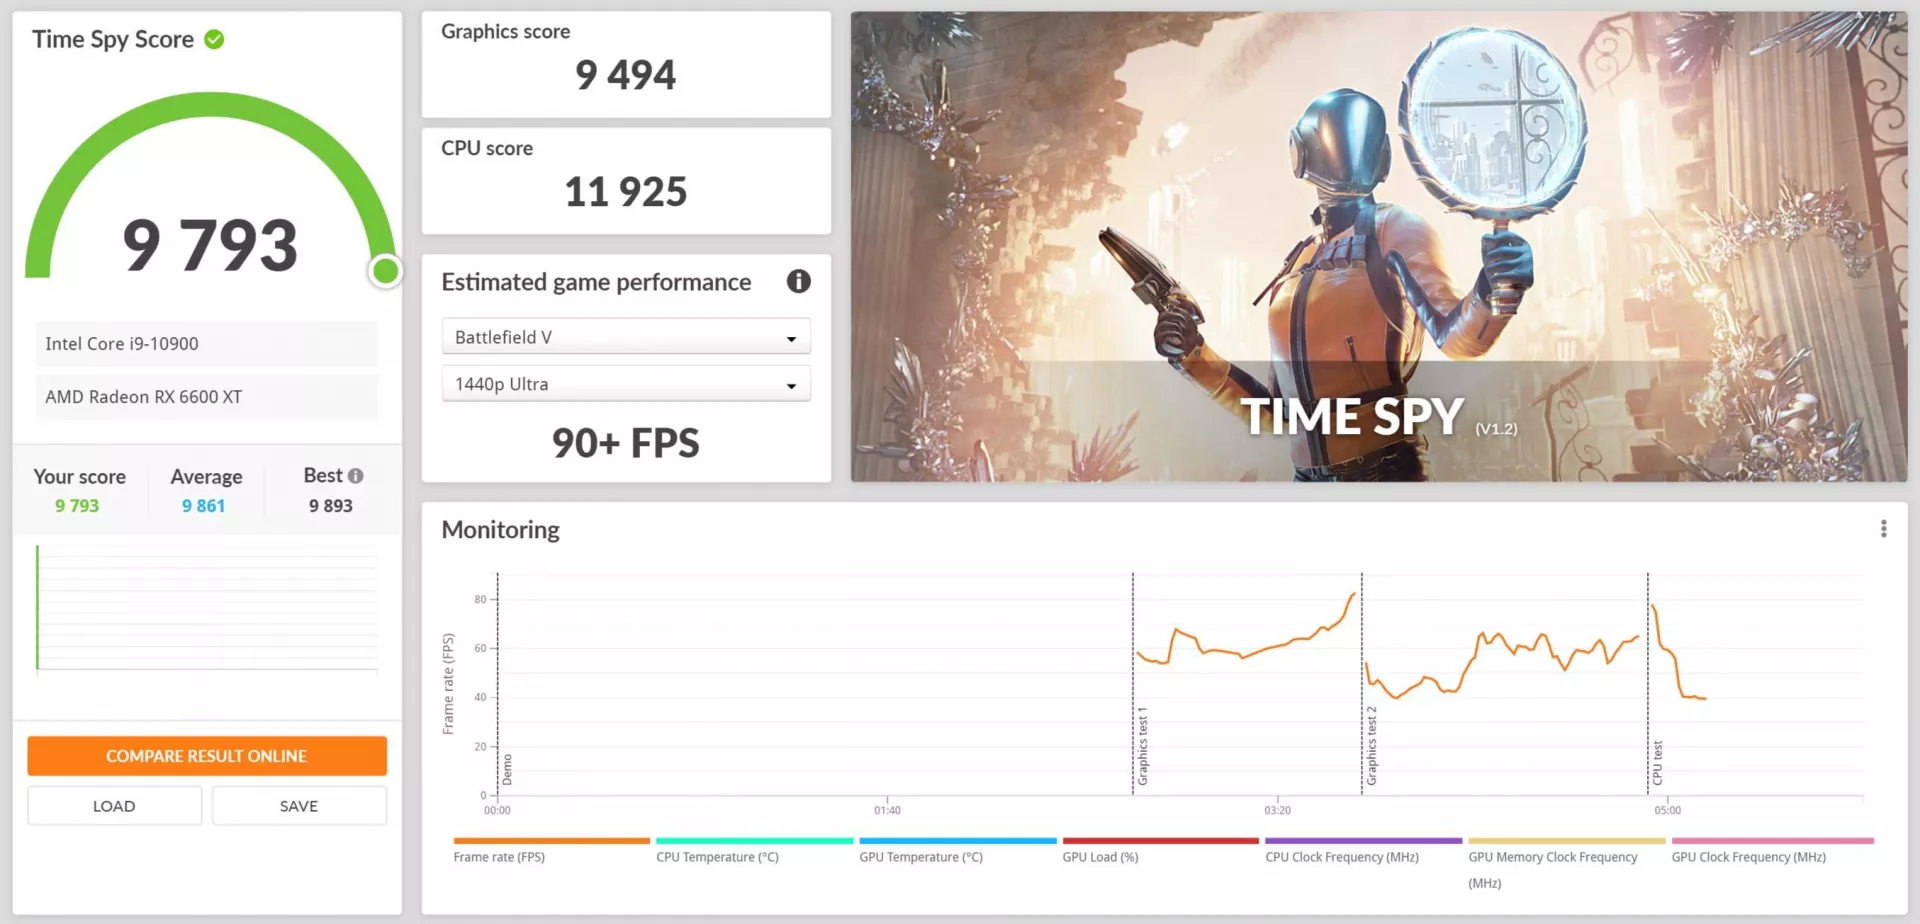This screenshot has height=924, width=1920.
Task: Click the (V1.2) version label
Action: point(1496,429)
